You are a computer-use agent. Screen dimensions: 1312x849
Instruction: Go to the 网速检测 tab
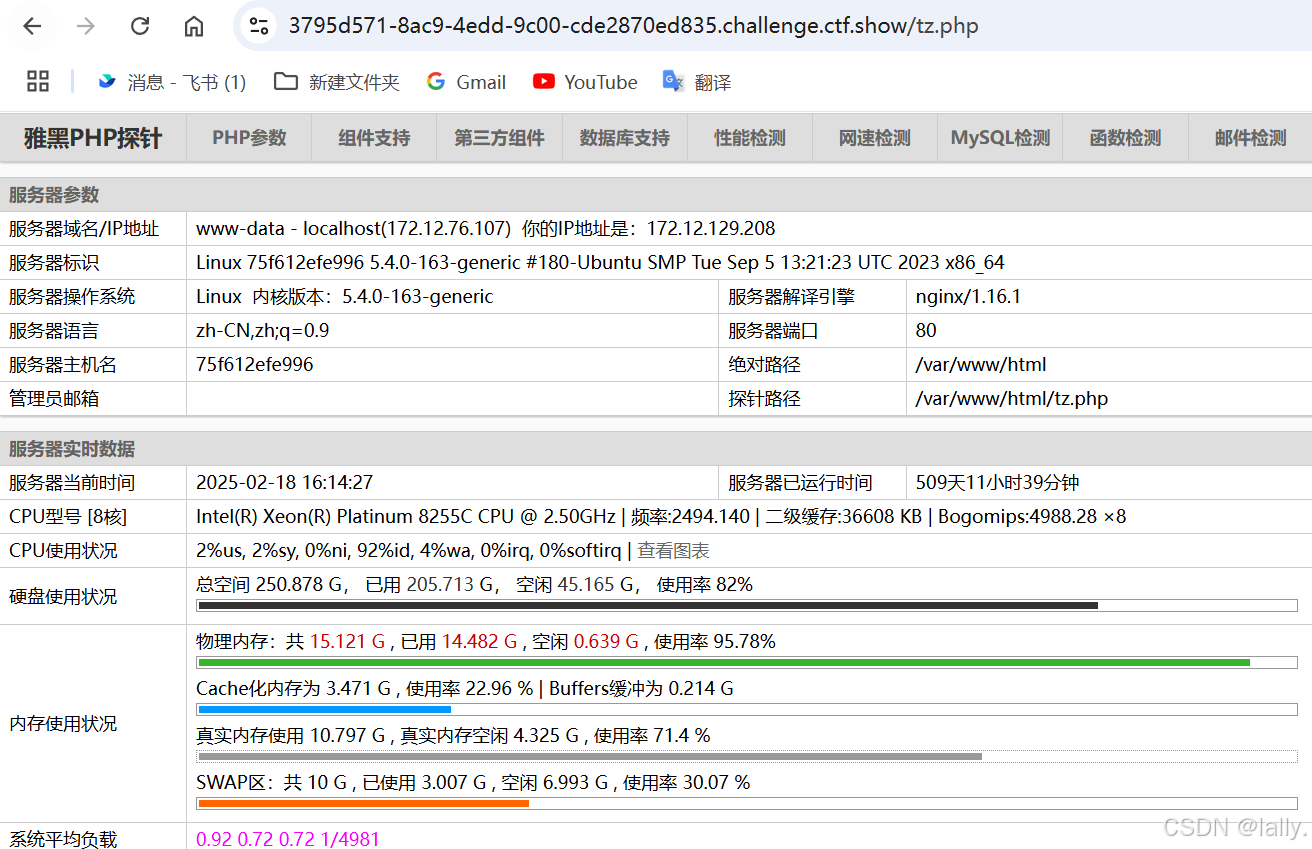coord(875,138)
